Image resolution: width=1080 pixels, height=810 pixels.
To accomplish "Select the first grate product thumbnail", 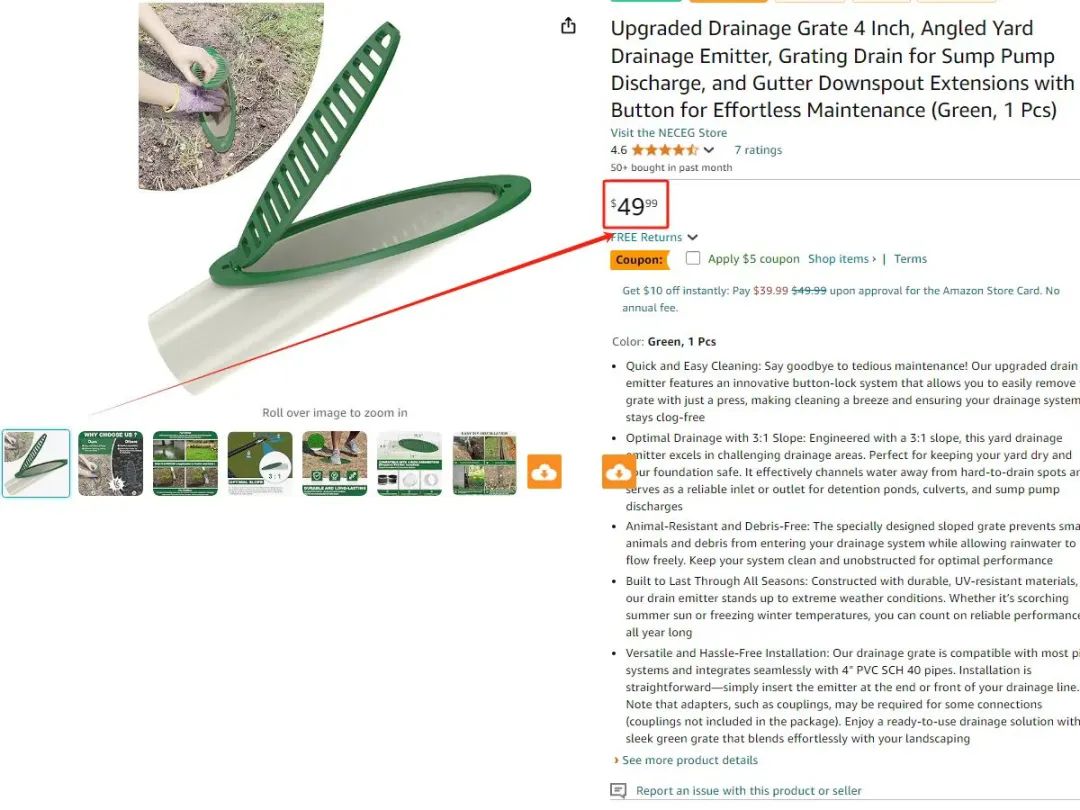I will tap(36, 464).
